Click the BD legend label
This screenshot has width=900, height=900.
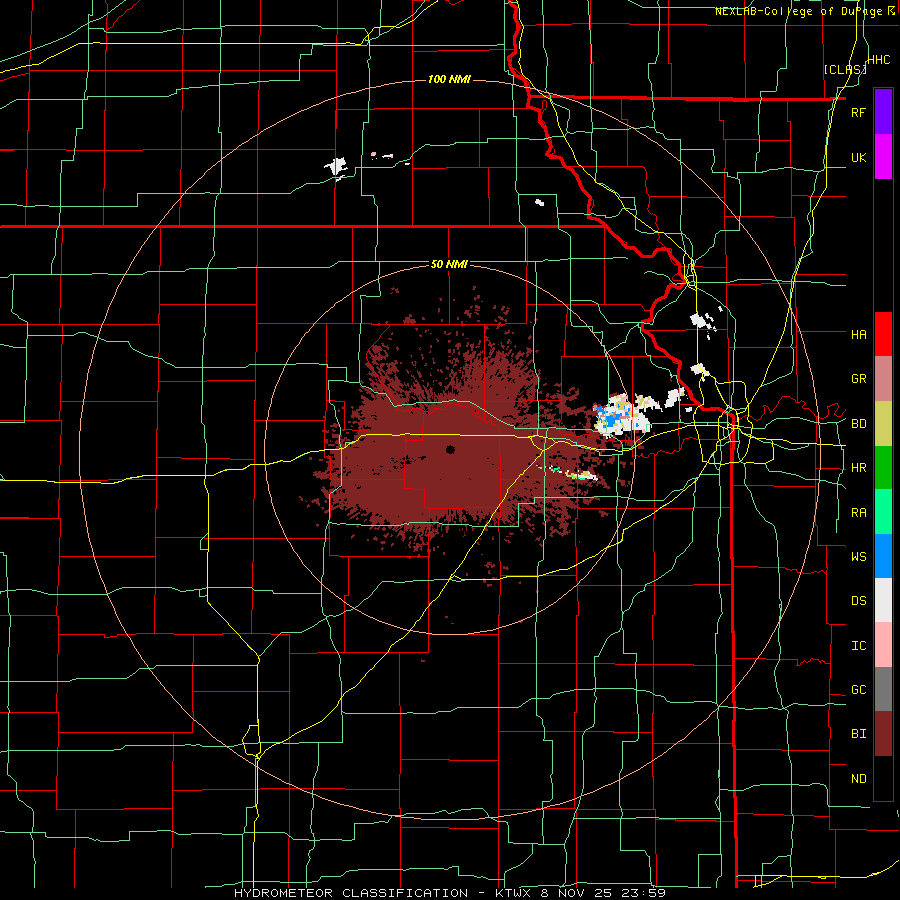tap(858, 424)
